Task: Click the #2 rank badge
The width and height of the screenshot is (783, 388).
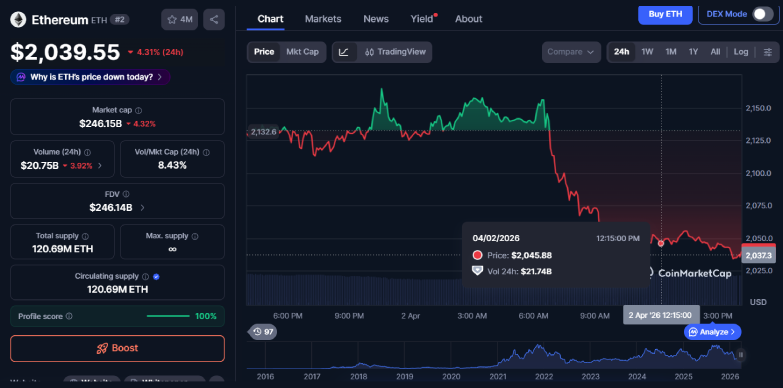Action: (120, 19)
